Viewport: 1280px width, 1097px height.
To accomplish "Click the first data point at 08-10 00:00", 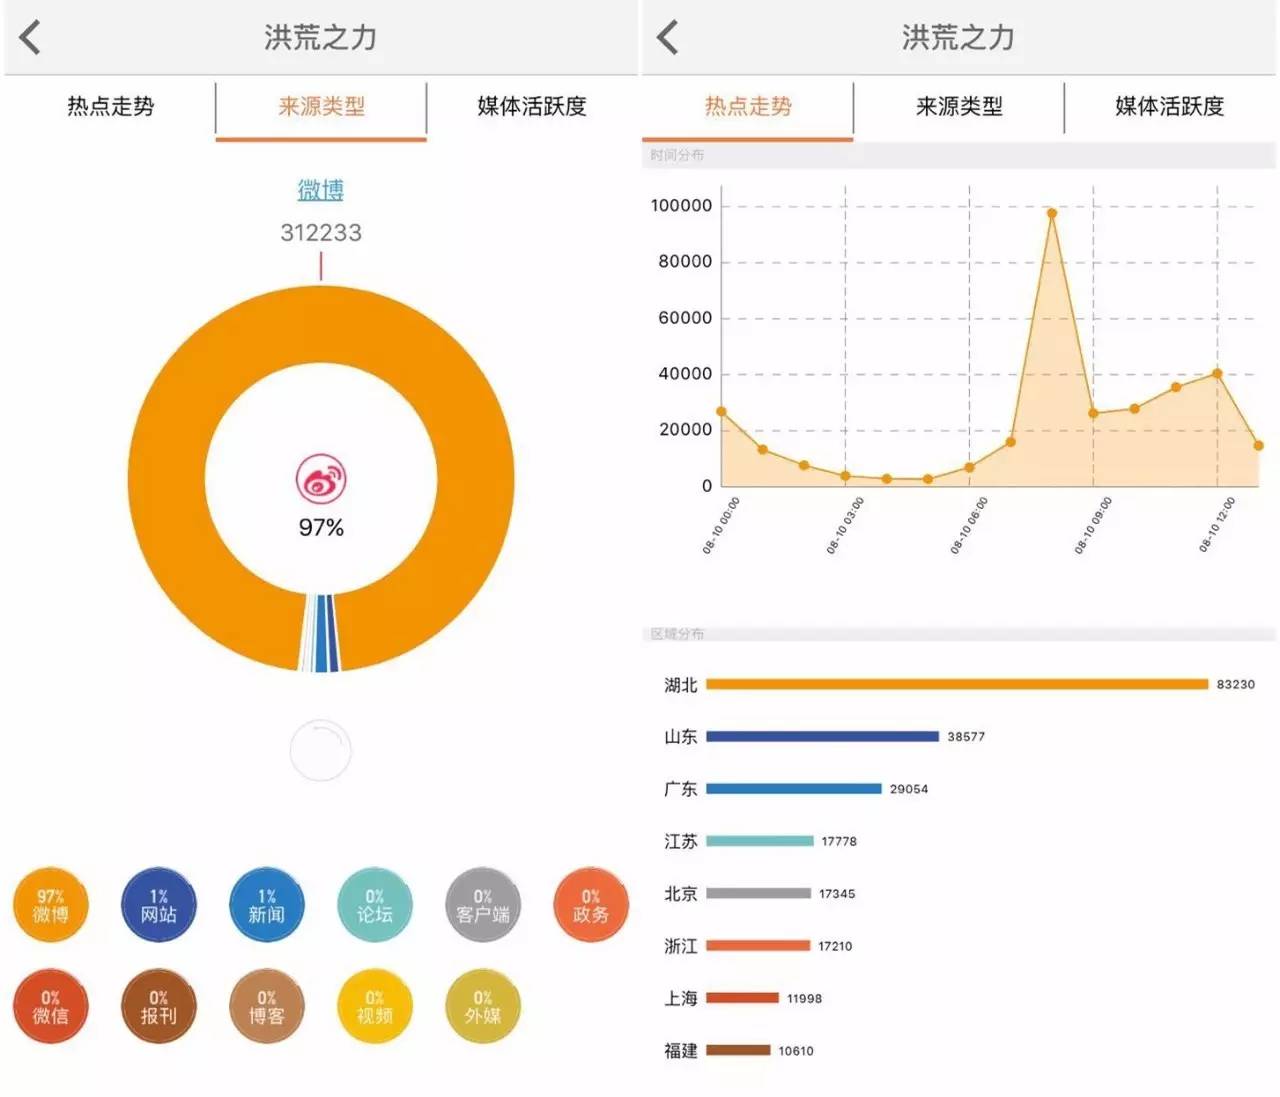I will [721, 411].
